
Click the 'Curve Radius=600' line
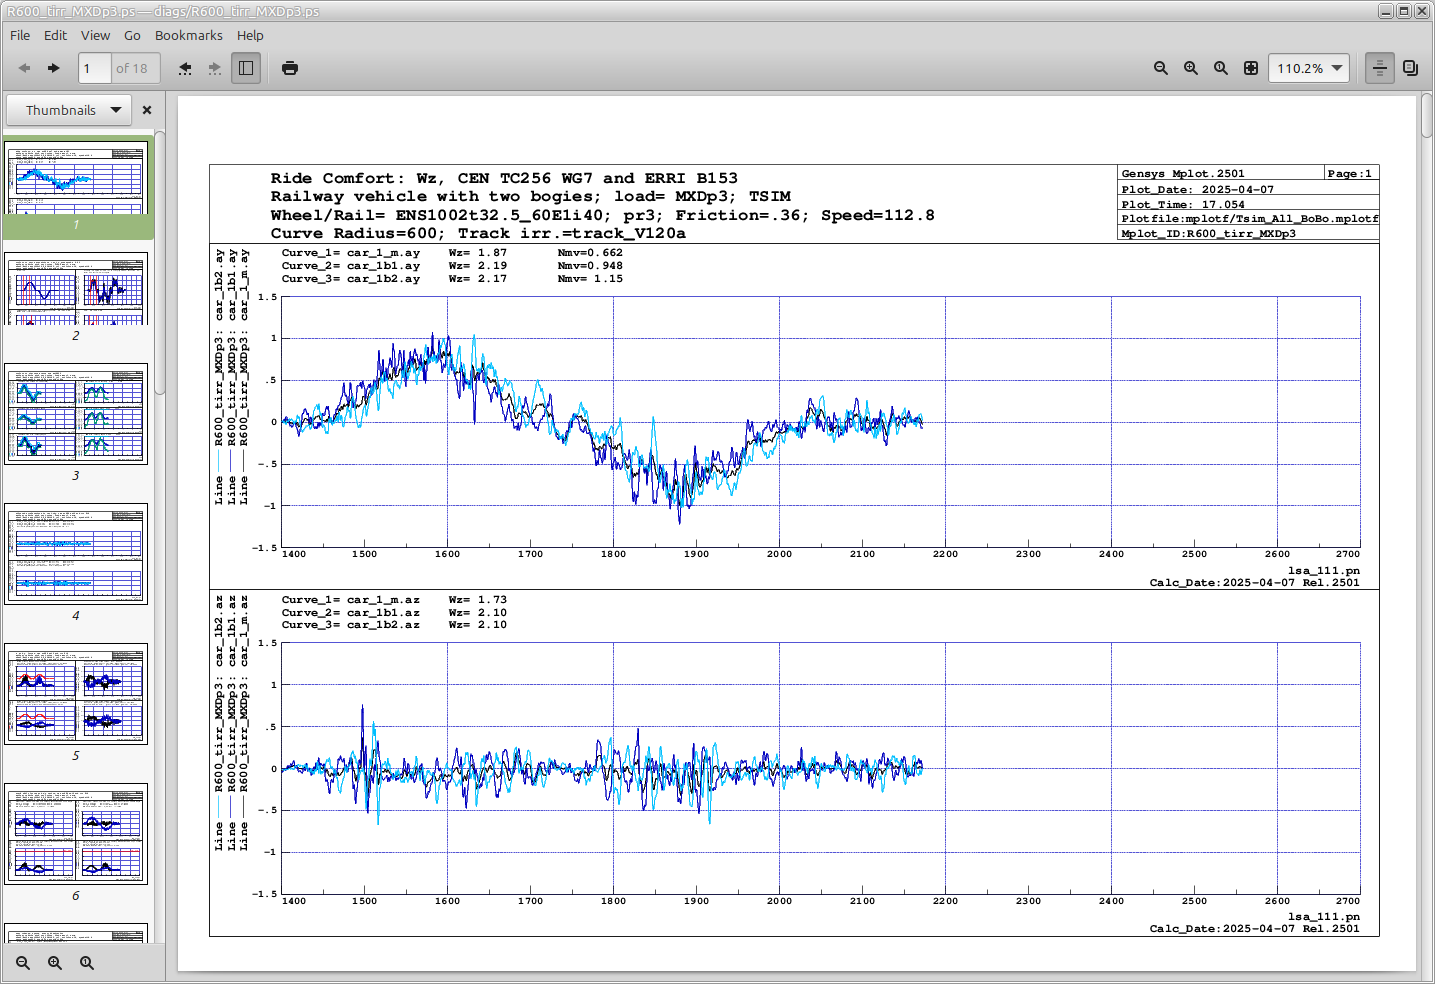(x=478, y=233)
